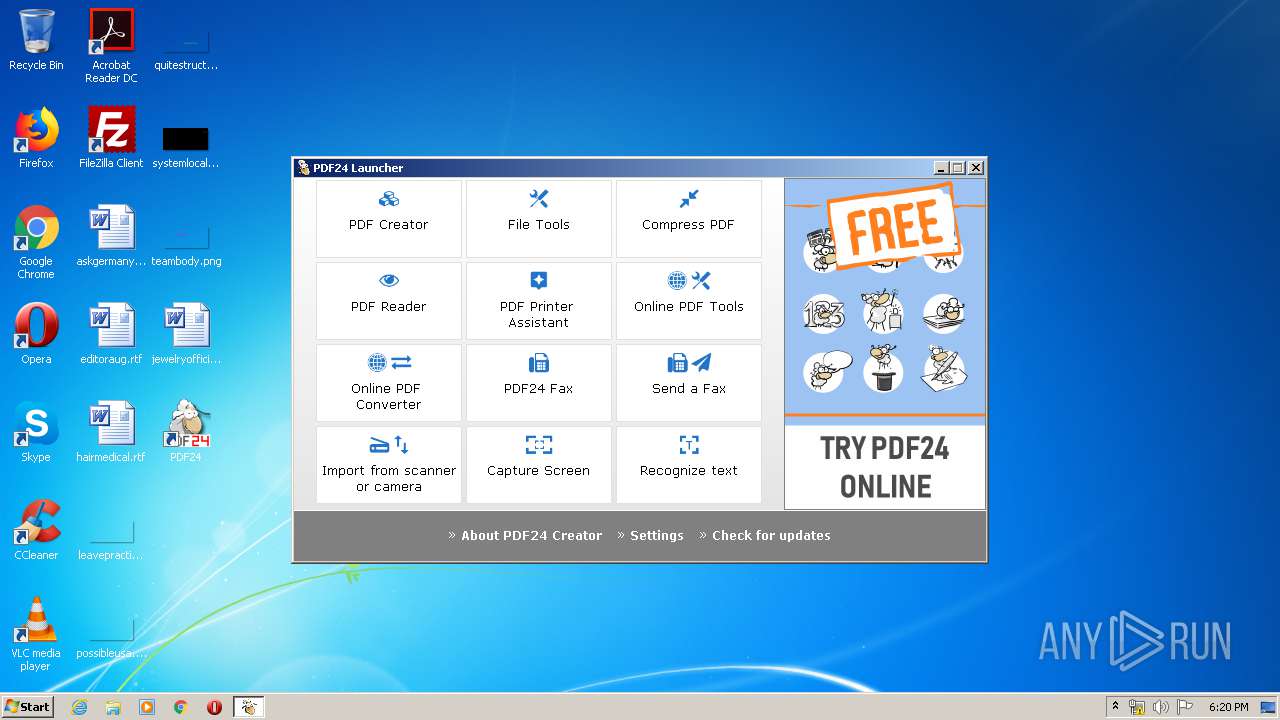Open the PDF Creator tile

[x=389, y=219]
